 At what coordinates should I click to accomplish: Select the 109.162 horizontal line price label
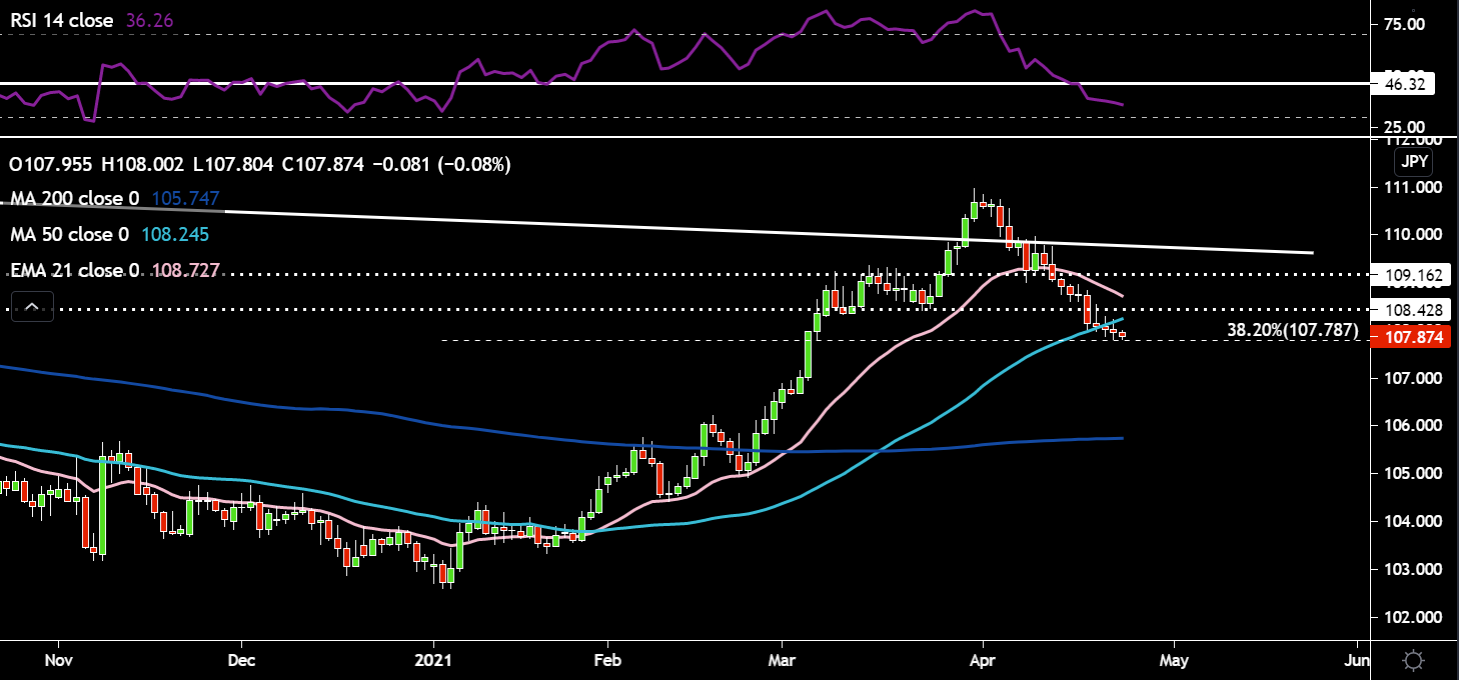click(1409, 273)
